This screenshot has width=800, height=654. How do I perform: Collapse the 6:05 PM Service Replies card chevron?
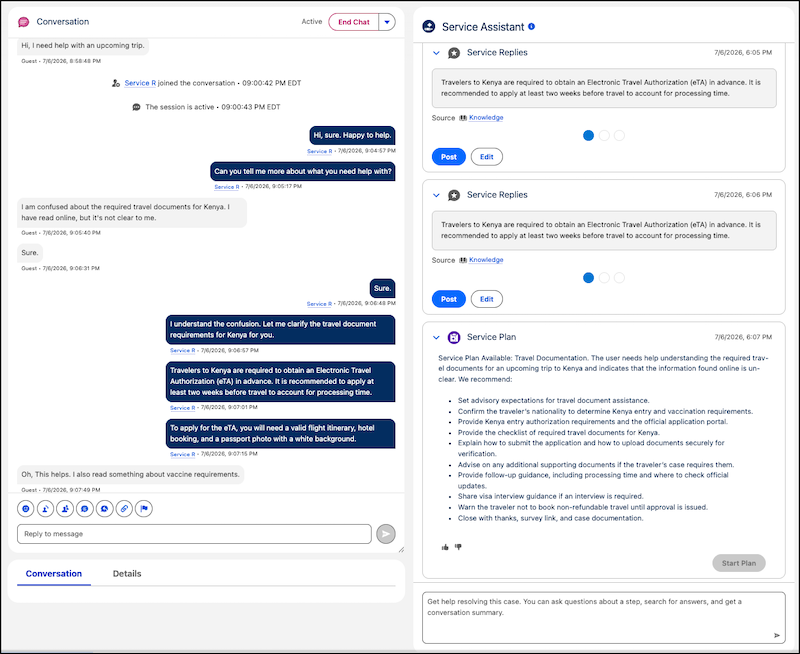(436, 53)
